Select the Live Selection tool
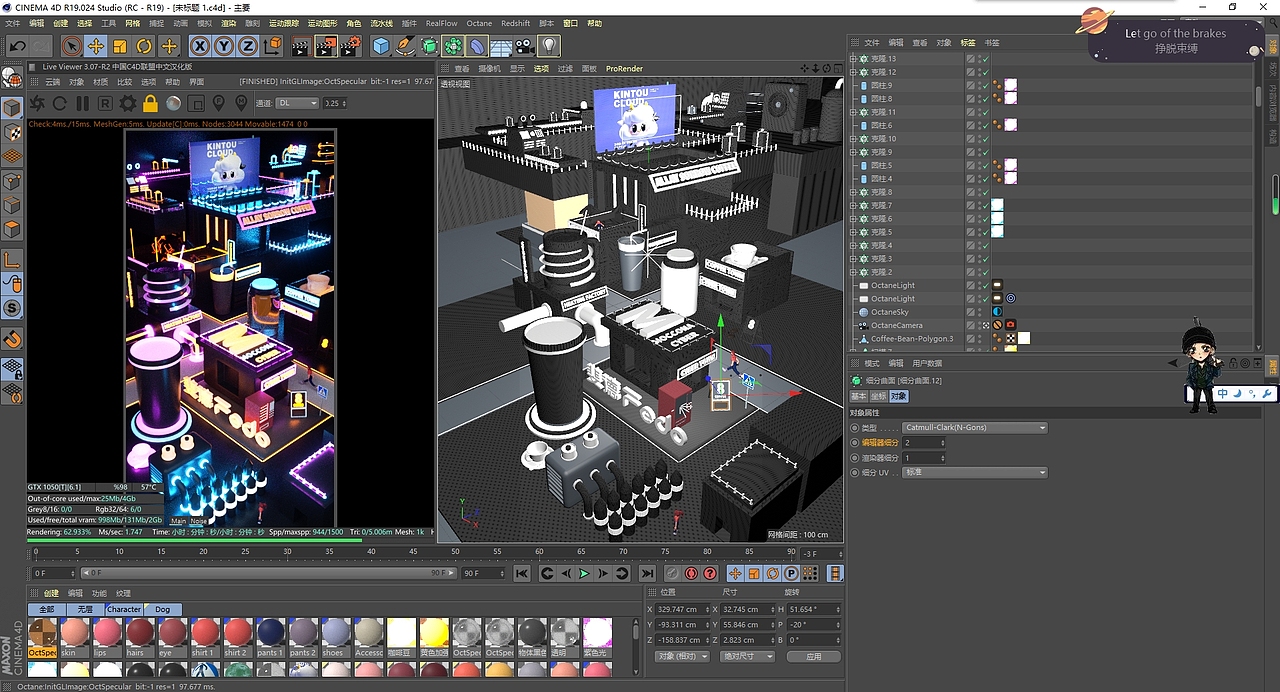The width and height of the screenshot is (1280, 692). [71, 46]
